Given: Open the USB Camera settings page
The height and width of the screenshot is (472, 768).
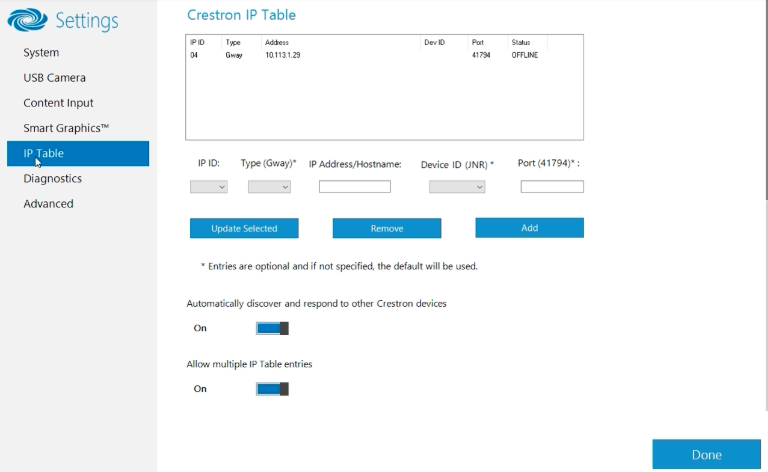Looking at the screenshot, I should 54,77.
